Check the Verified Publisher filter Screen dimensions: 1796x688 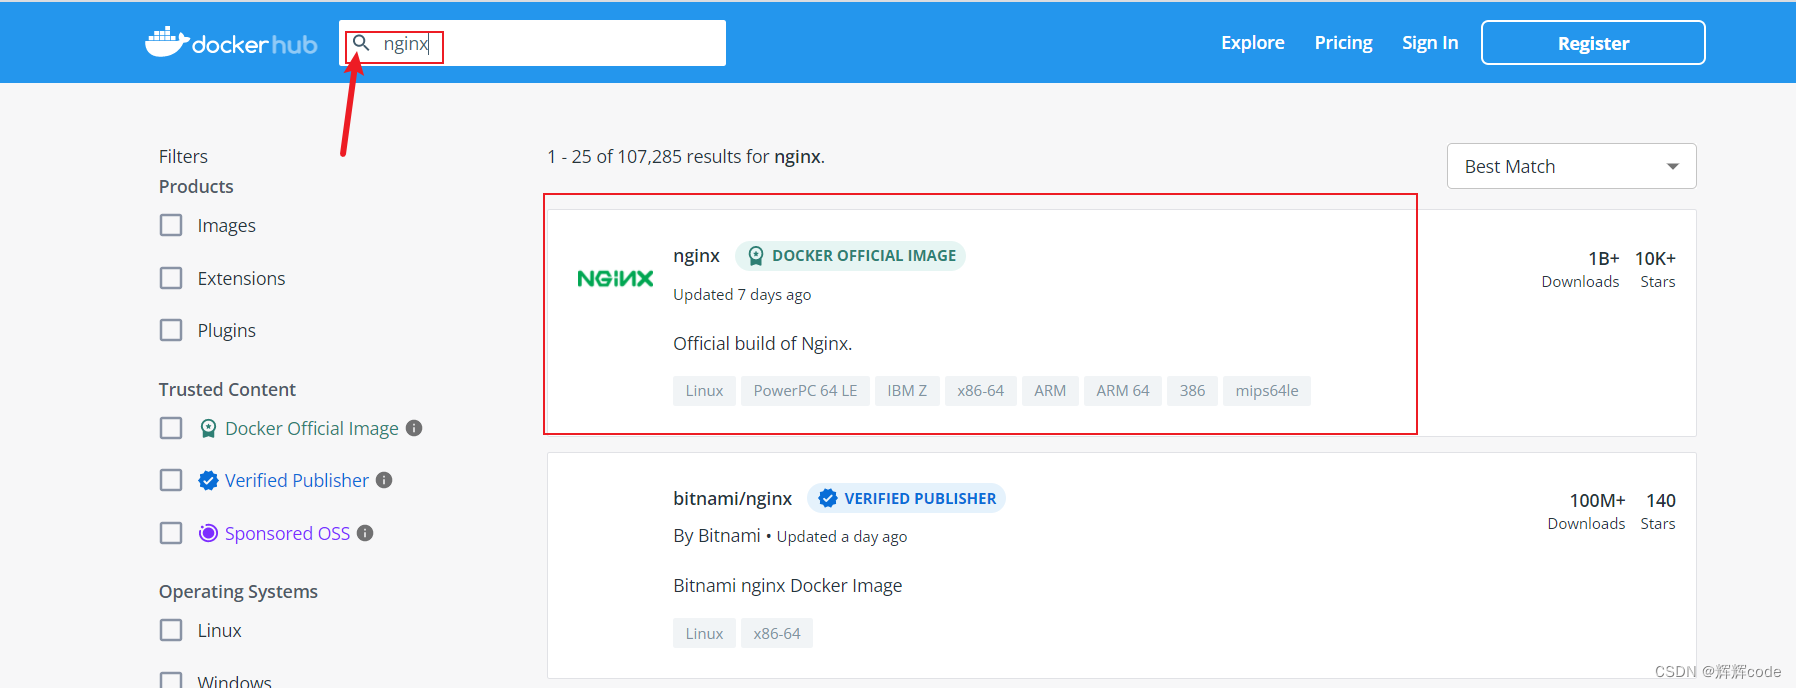[x=171, y=480]
